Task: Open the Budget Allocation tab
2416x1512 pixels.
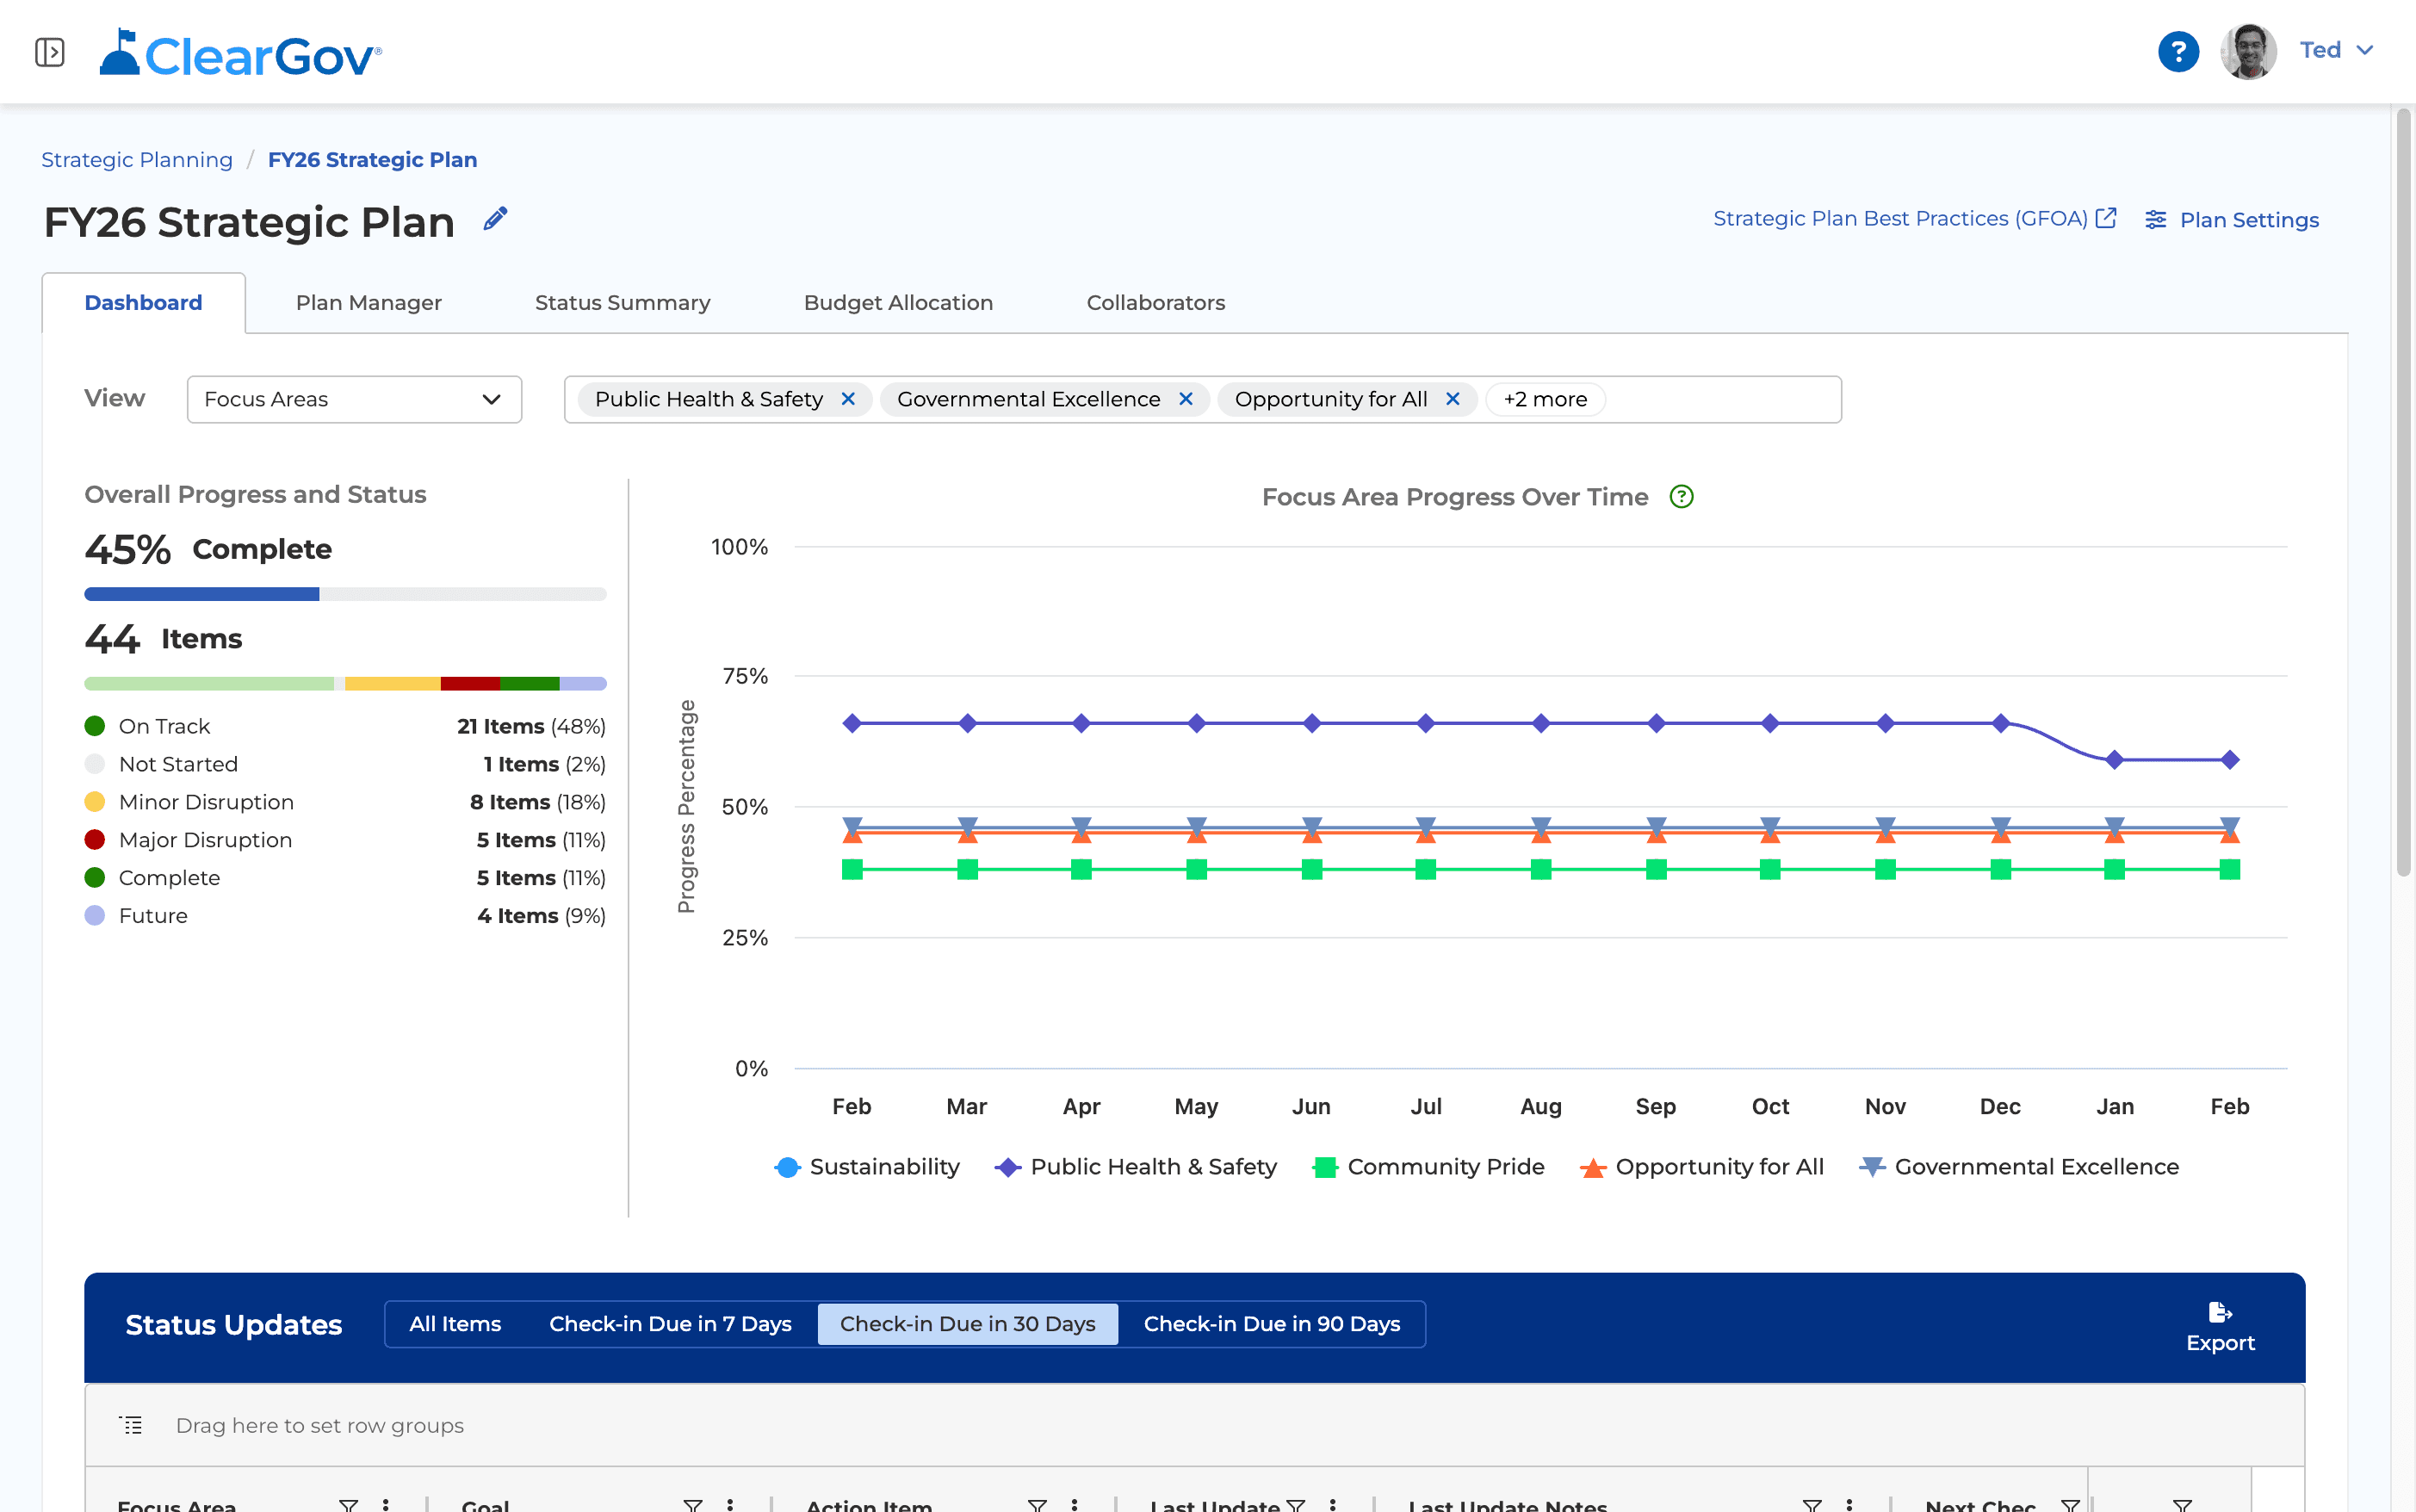Action: pos(898,302)
